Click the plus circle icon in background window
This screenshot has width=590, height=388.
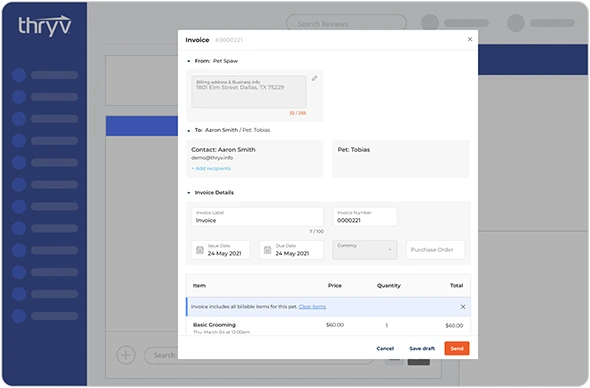(x=126, y=355)
